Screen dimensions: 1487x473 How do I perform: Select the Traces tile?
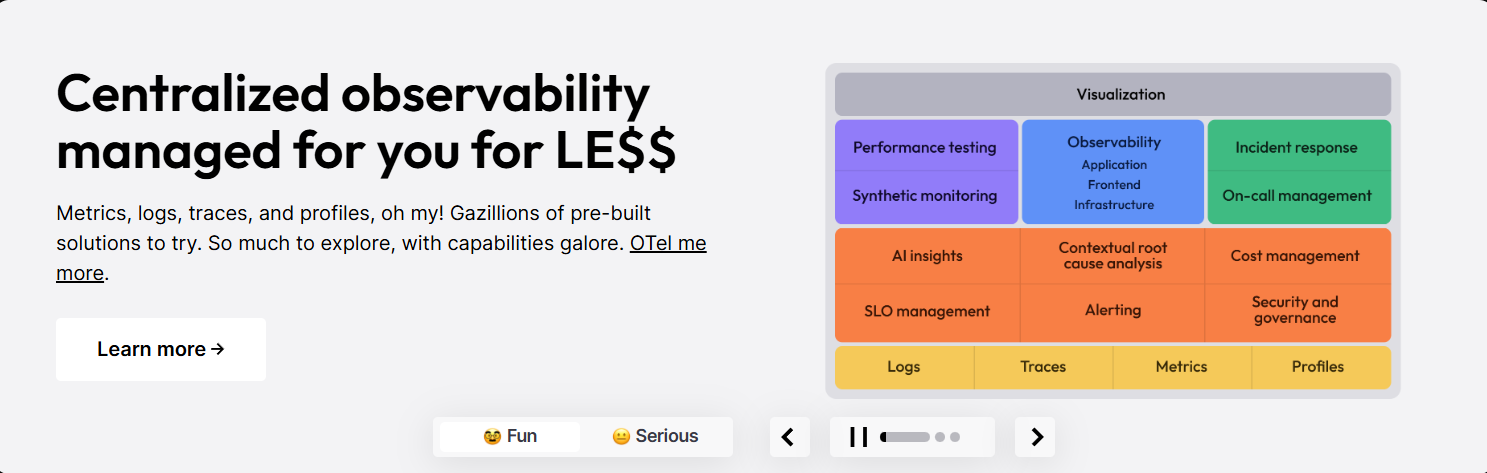click(1043, 367)
